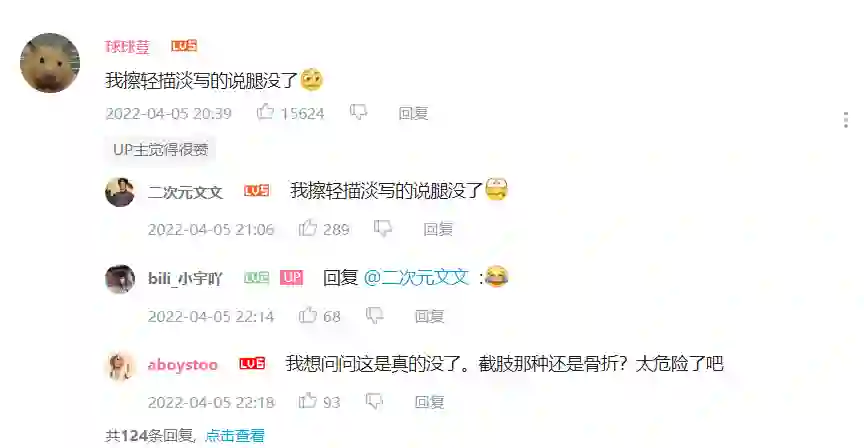
Task: Expand all 124 replies via 点击查看
Action: [235, 436]
